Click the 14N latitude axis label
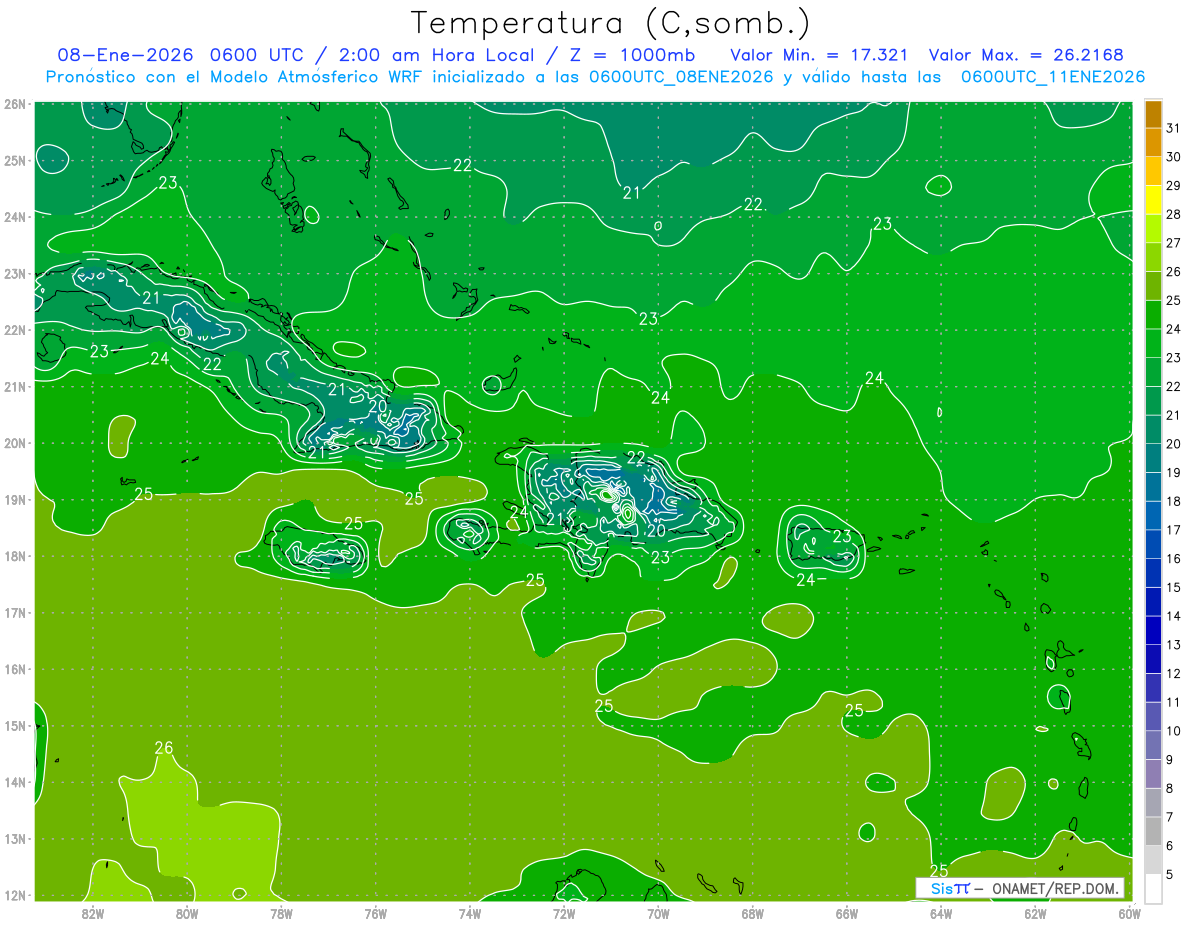1200x927 pixels. tap(15, 782)
